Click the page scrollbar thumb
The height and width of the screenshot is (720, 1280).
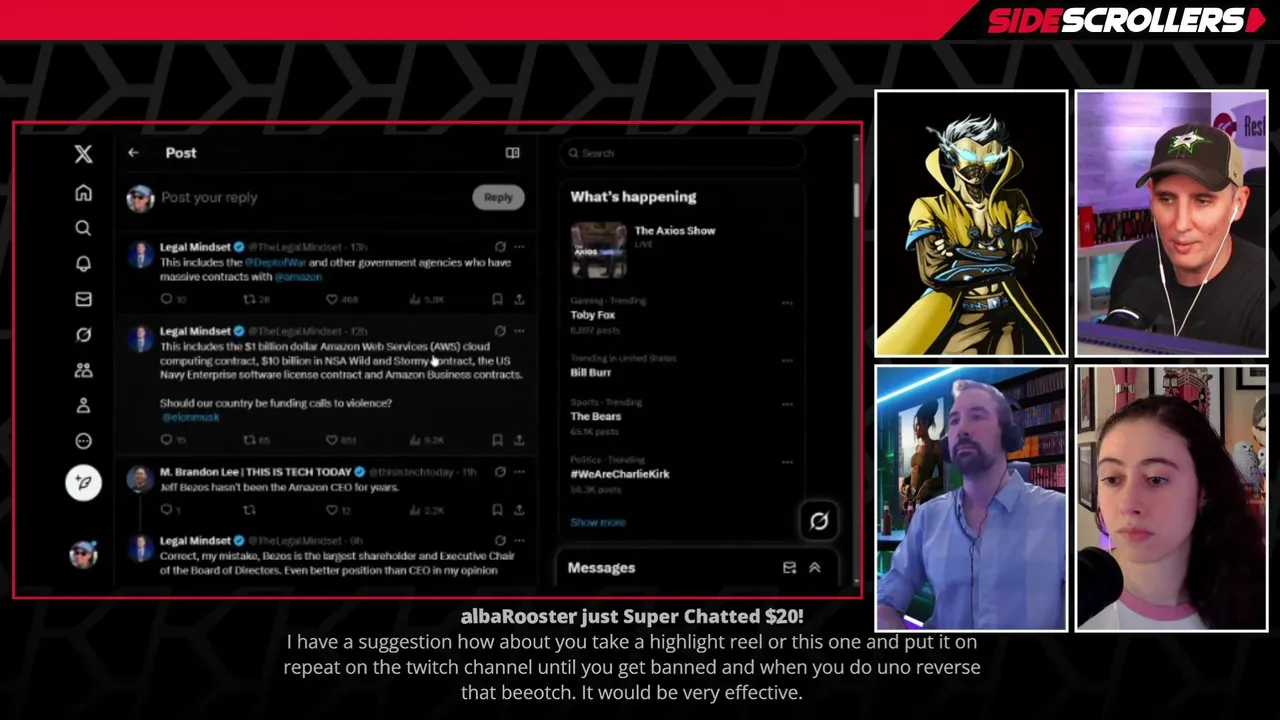pos(856,200)
